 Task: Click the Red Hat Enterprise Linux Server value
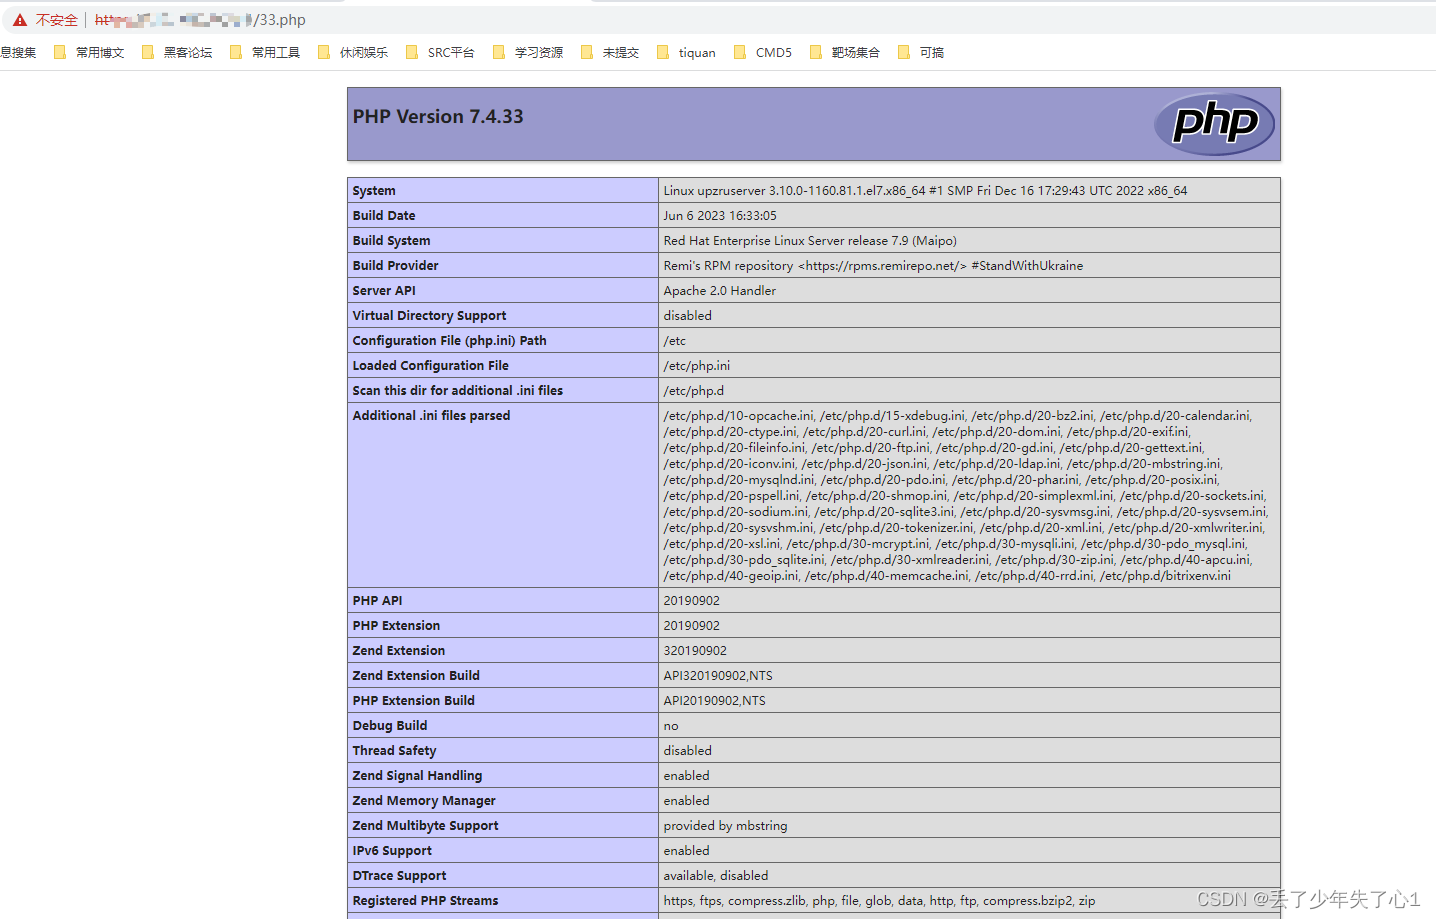click(x=810, y=241)
